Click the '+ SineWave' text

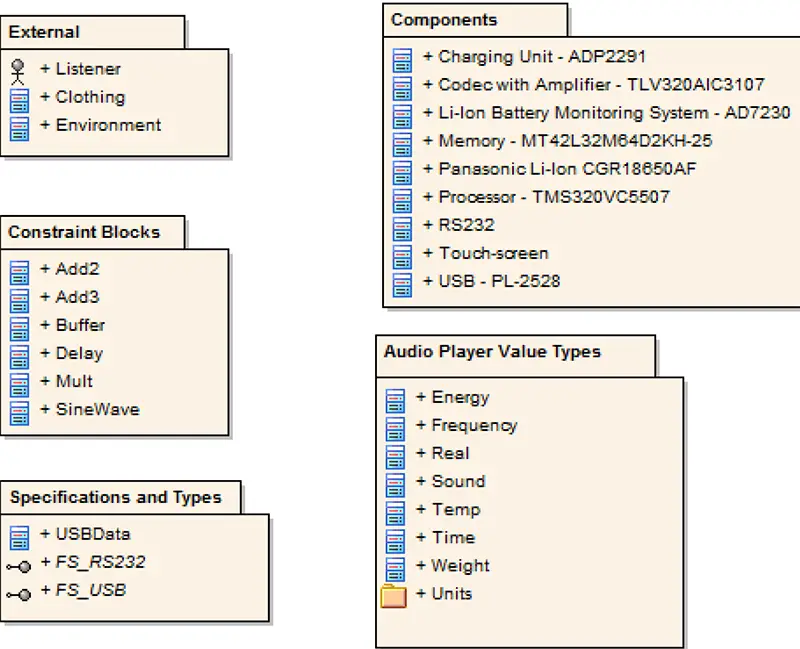click(x=90, y=409)
